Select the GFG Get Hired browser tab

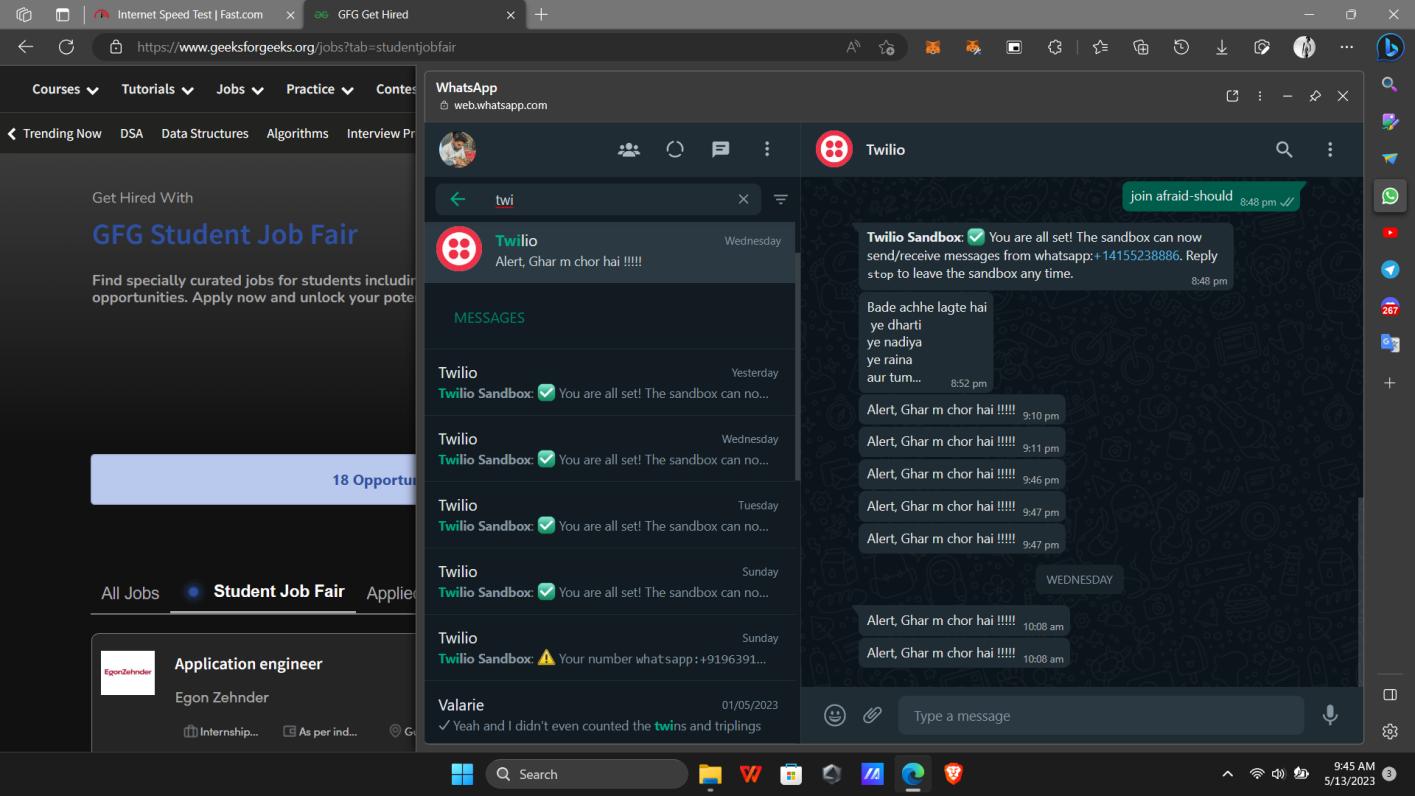click(414, 15)
